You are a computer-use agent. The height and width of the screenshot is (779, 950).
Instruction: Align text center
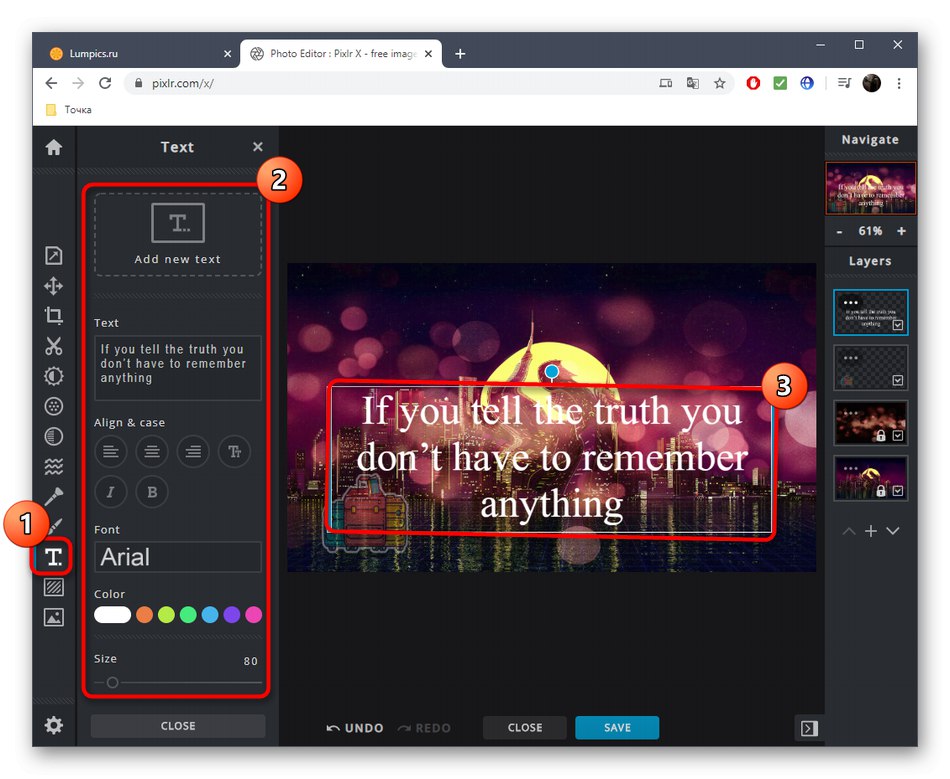(151, 451)
